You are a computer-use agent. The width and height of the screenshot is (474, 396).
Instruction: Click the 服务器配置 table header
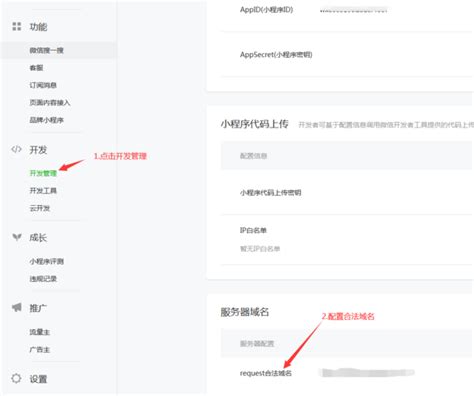(257, 344)
